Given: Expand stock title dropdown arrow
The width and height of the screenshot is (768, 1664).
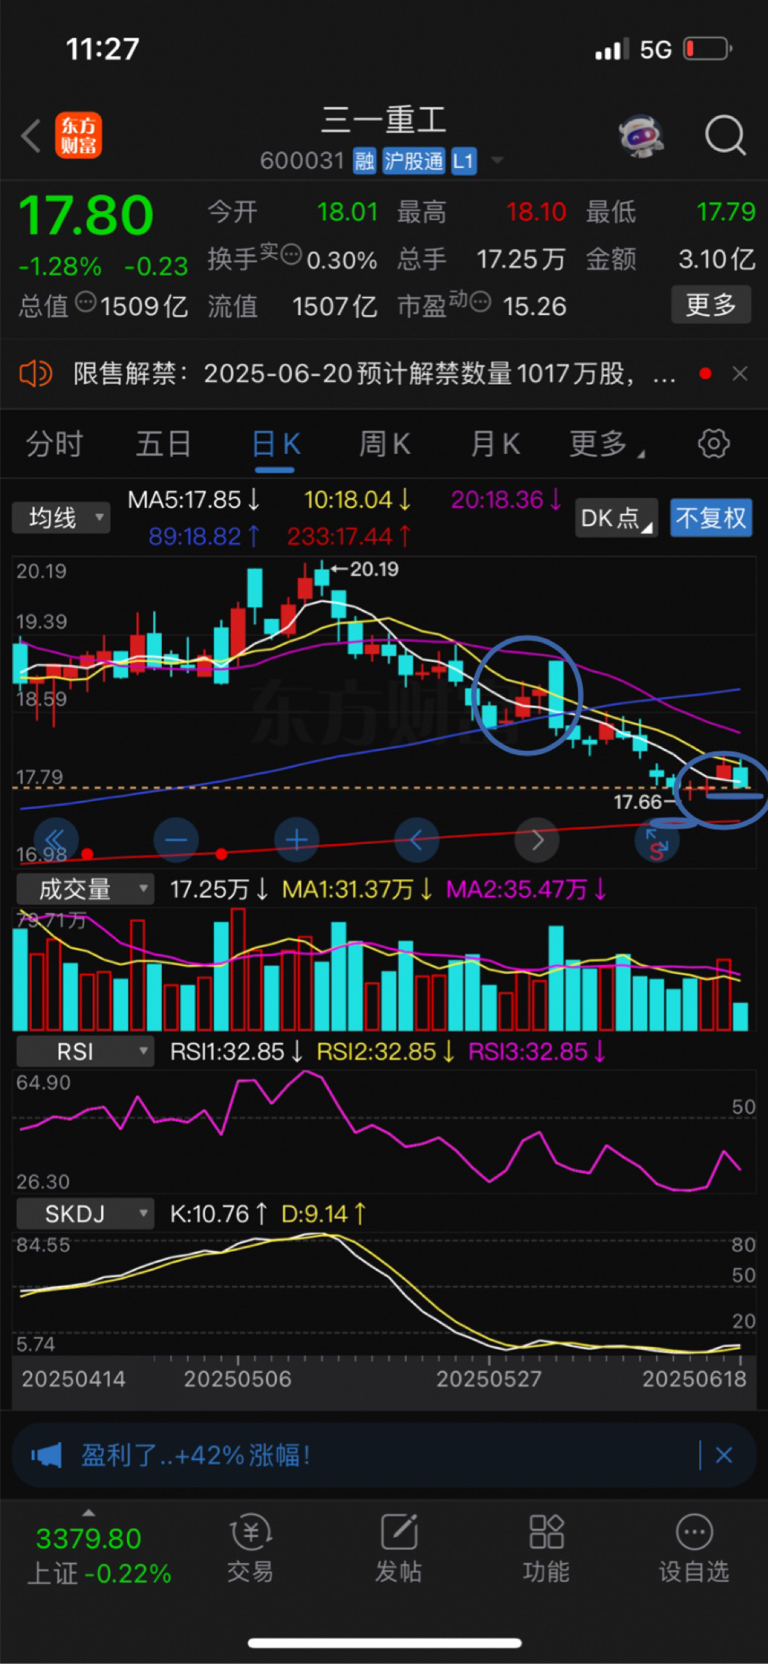Looking at the screenshot, I should [497, 161].
